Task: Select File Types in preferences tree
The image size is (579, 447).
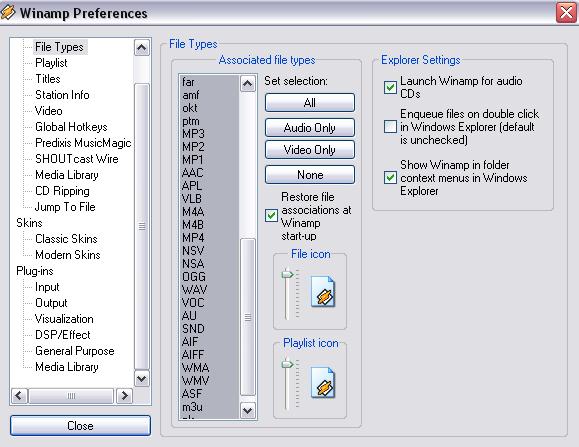Action: [59, 47]
